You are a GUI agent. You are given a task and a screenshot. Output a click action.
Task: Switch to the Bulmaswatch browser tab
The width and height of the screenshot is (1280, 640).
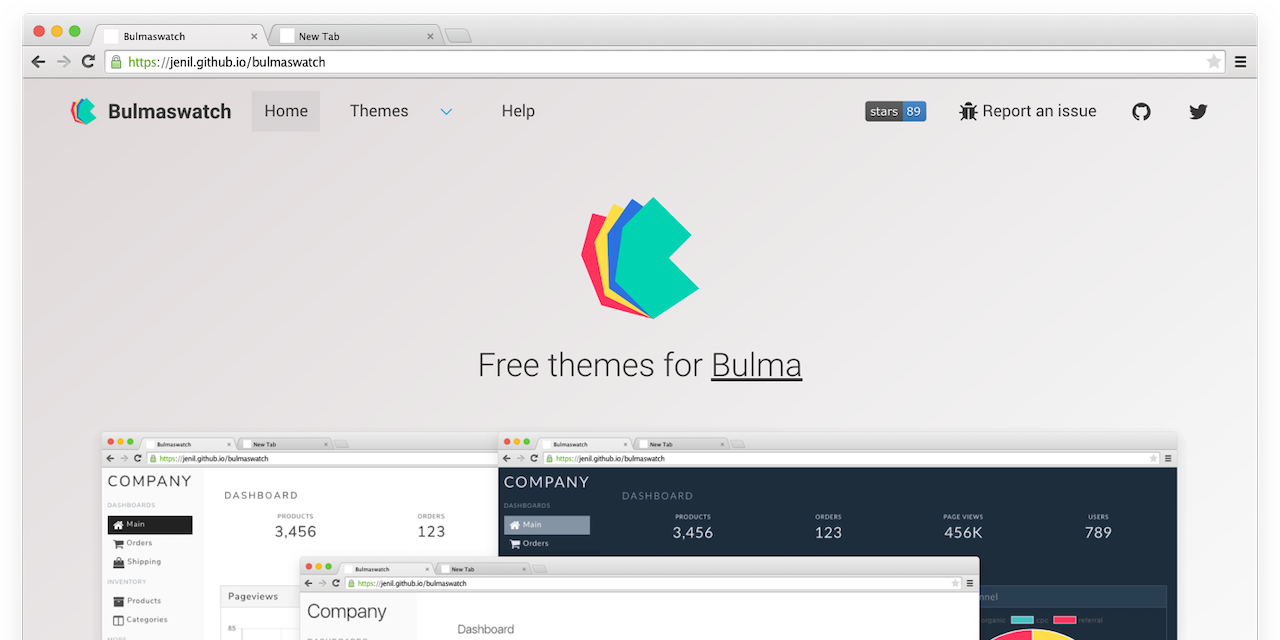point(180,36)
